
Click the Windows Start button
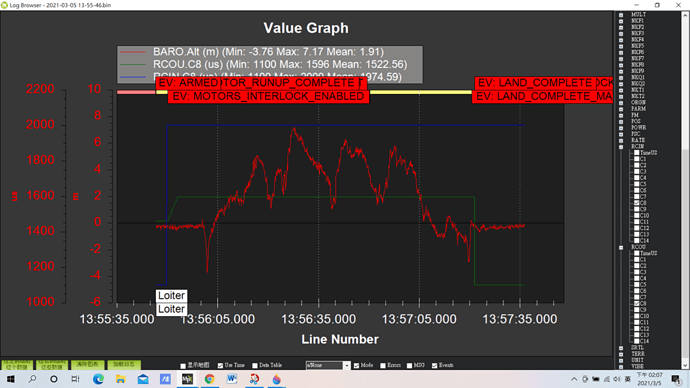click(10, 379)
